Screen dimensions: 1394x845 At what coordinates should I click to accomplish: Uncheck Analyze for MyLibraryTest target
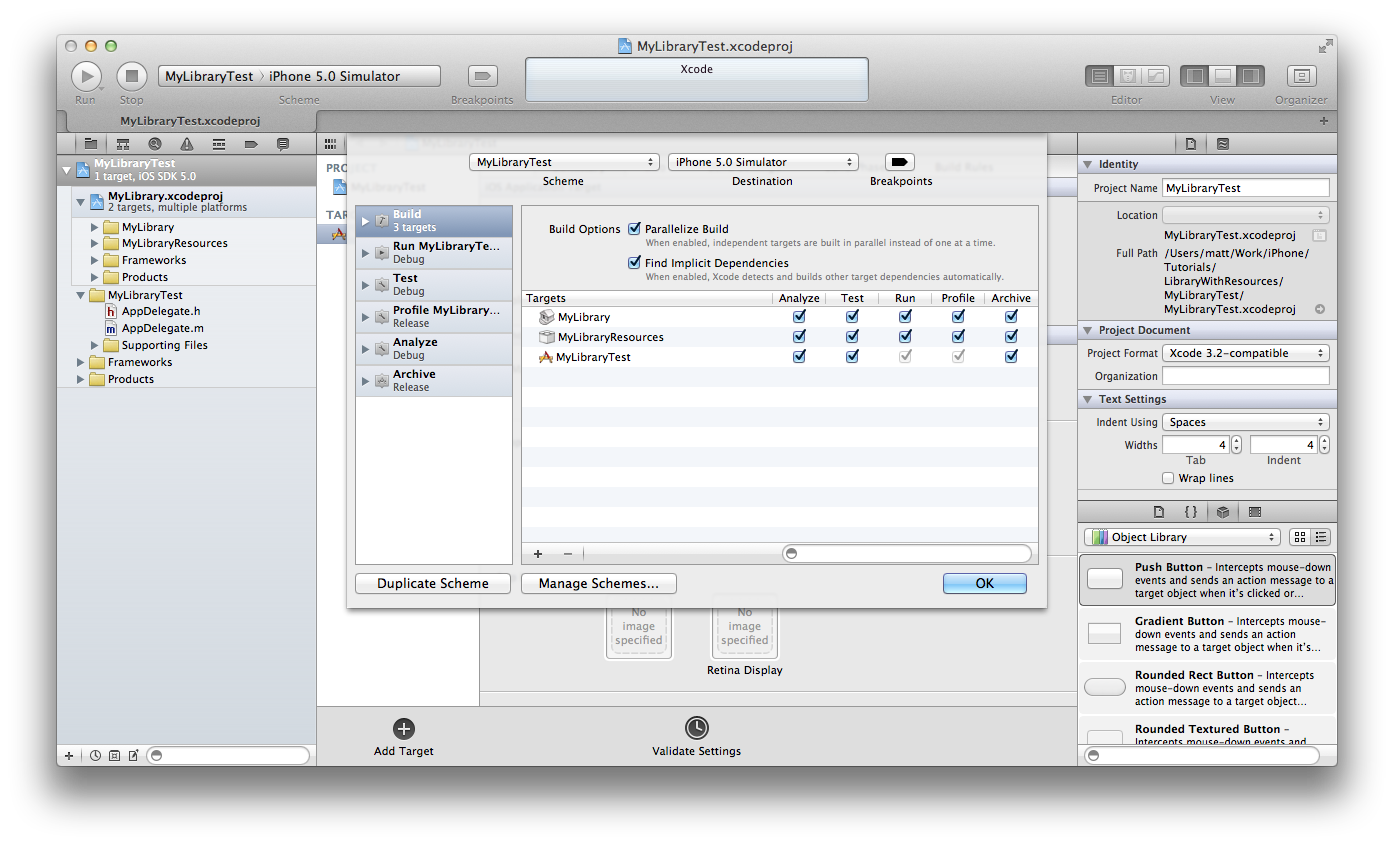799,356
